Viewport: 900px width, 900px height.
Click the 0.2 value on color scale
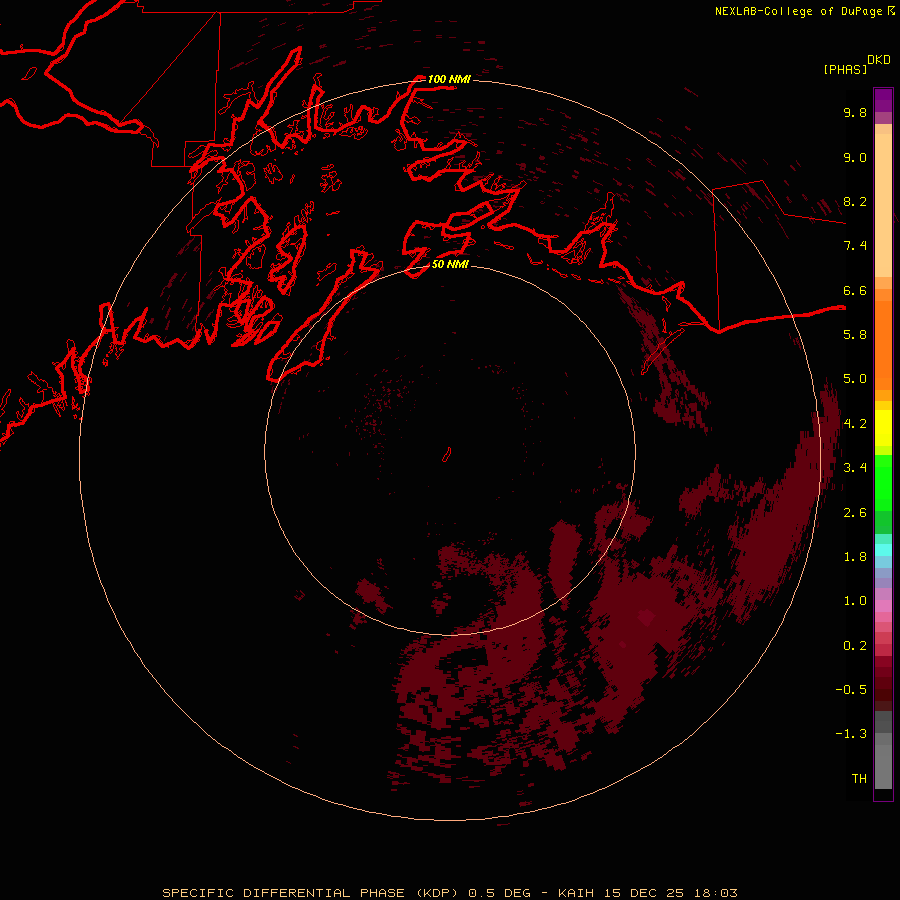(x=855, y=646)
